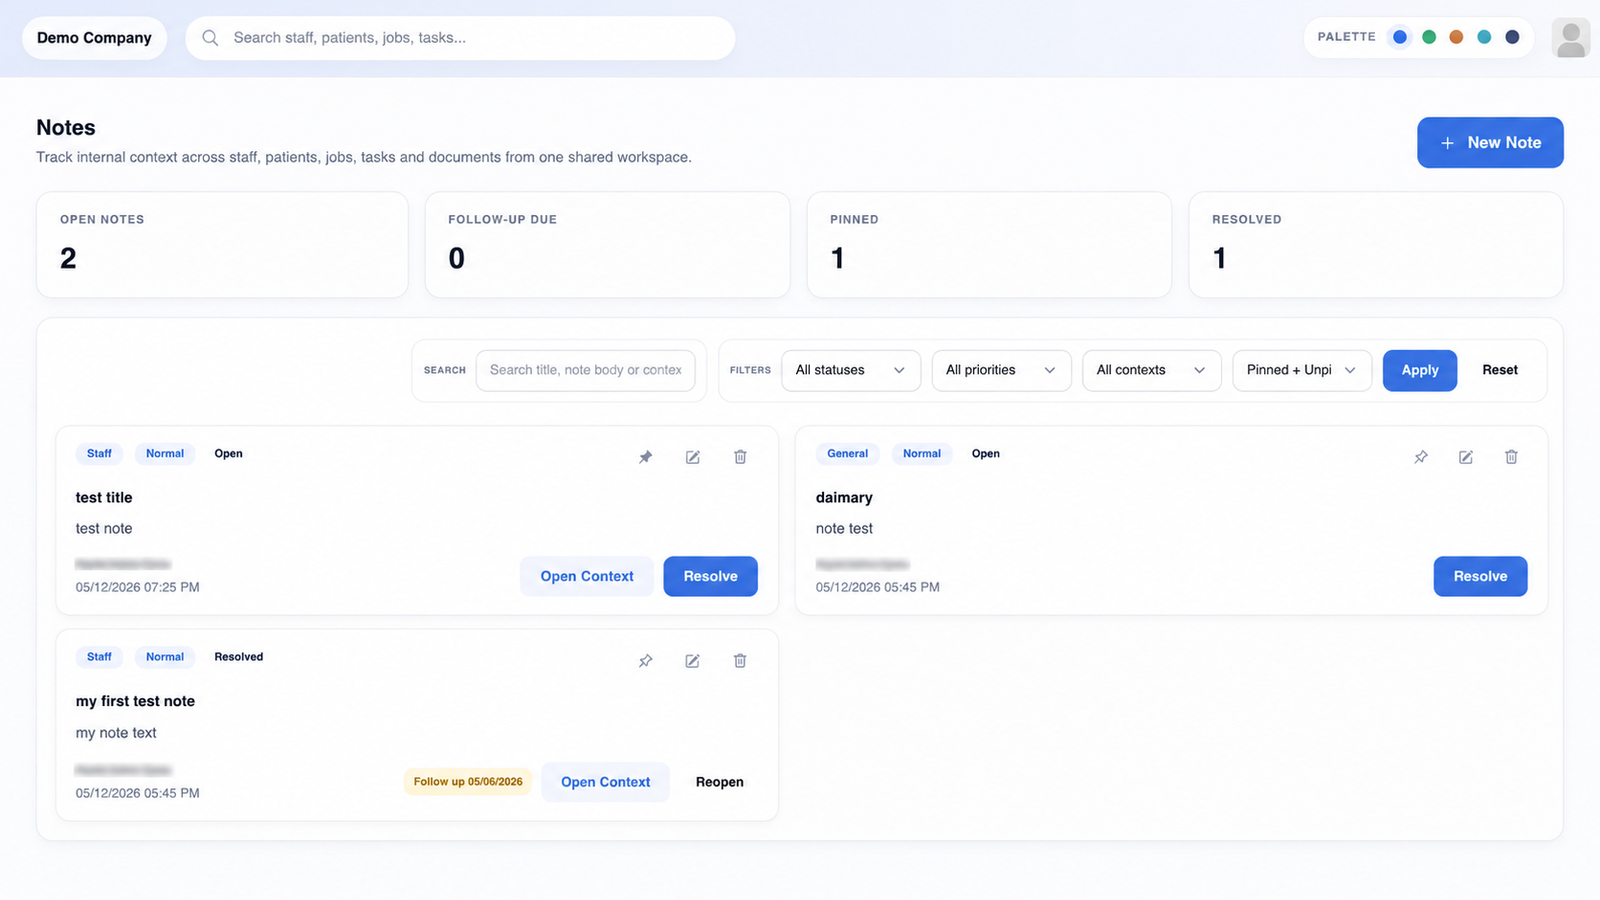
Task: Click the Staff tag on "test title" note
Action: point(99,454)
